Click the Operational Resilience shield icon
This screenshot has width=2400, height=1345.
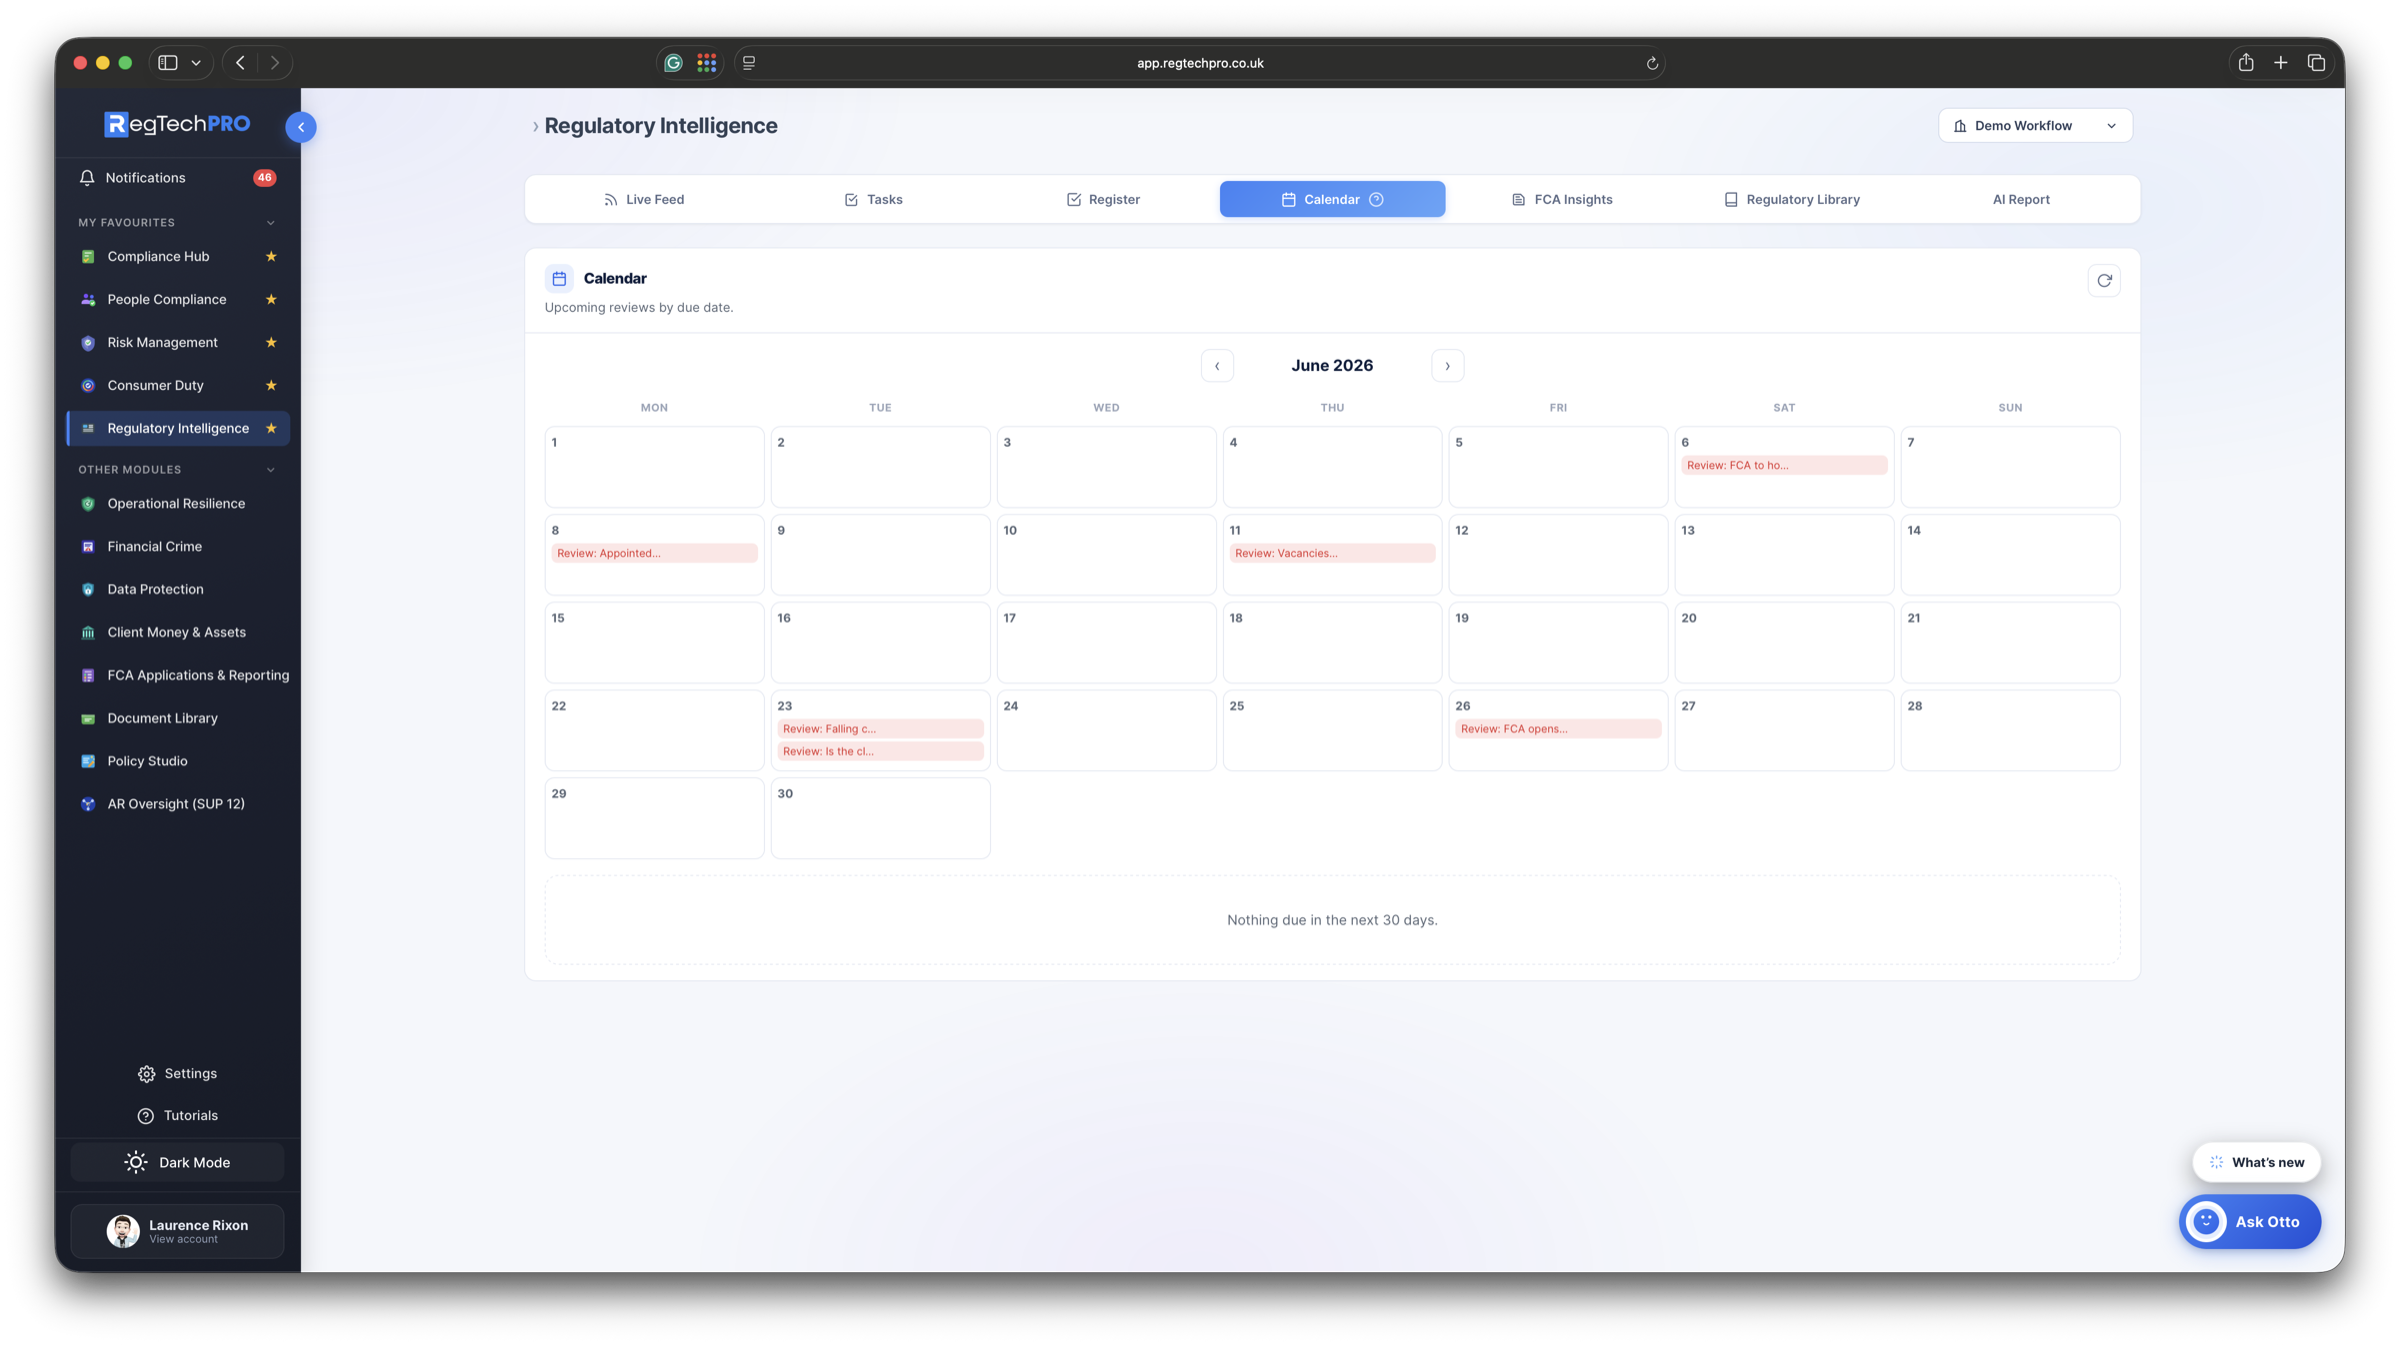[x=88, y=504]
